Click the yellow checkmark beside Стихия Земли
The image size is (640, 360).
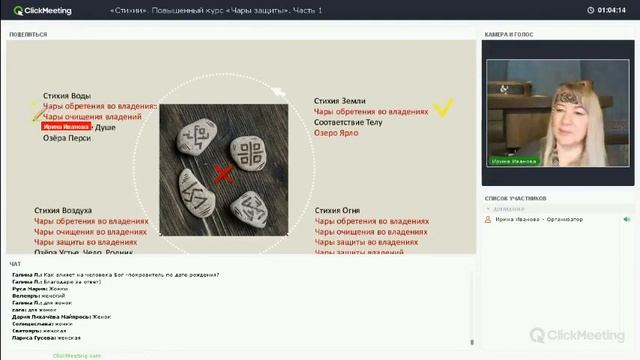(x=443, y=108)
